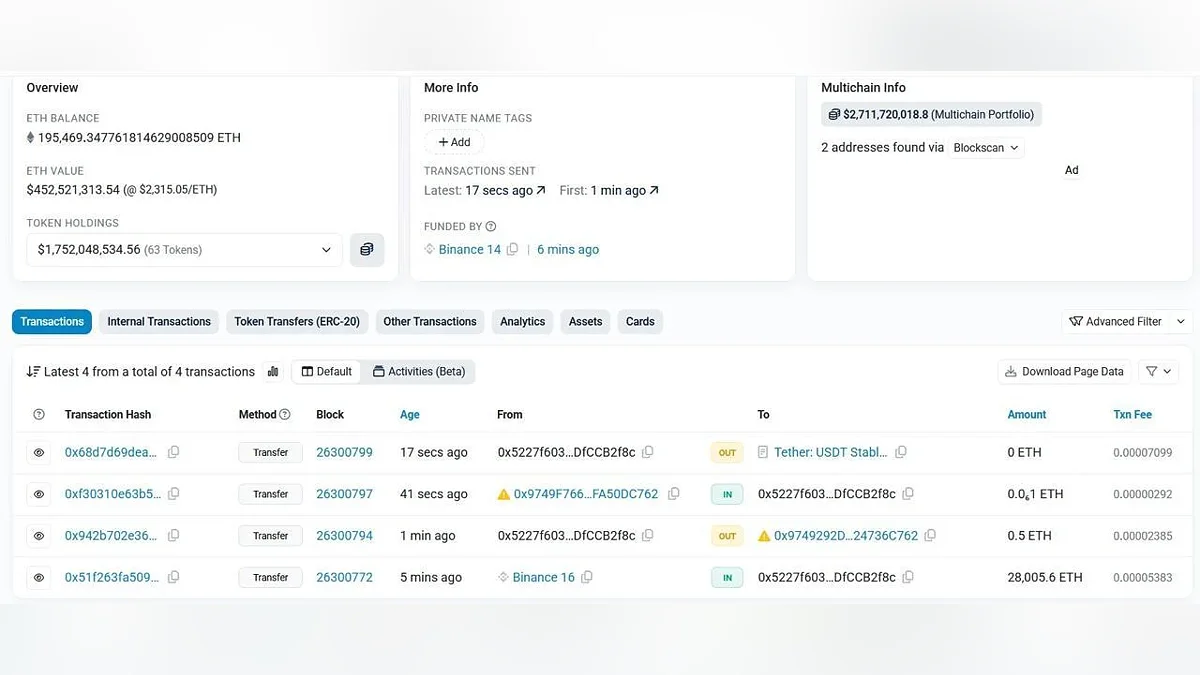
Task: Copy transaction hash 0xf30310e63b5
Action: click(174, 494)
